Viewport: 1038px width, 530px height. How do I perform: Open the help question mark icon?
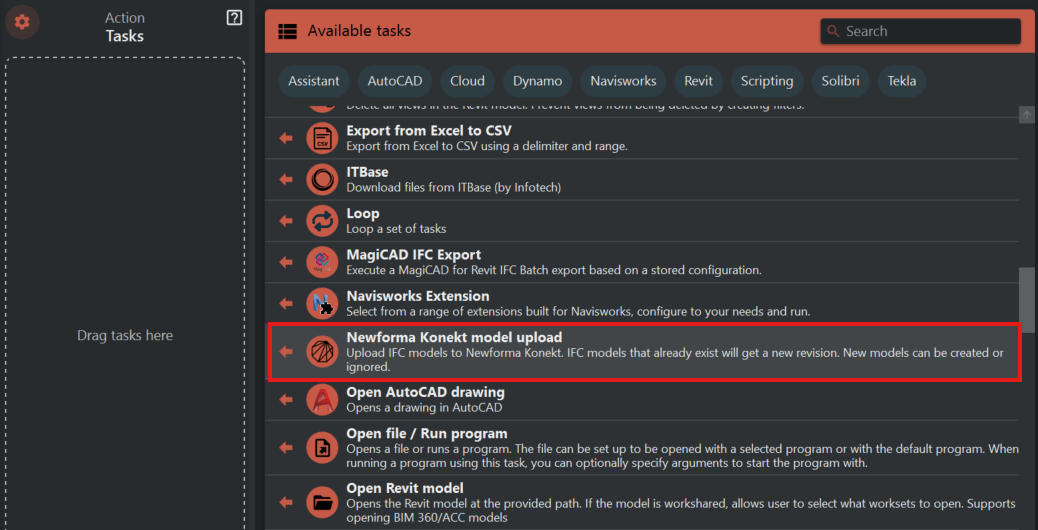(234, 19)
